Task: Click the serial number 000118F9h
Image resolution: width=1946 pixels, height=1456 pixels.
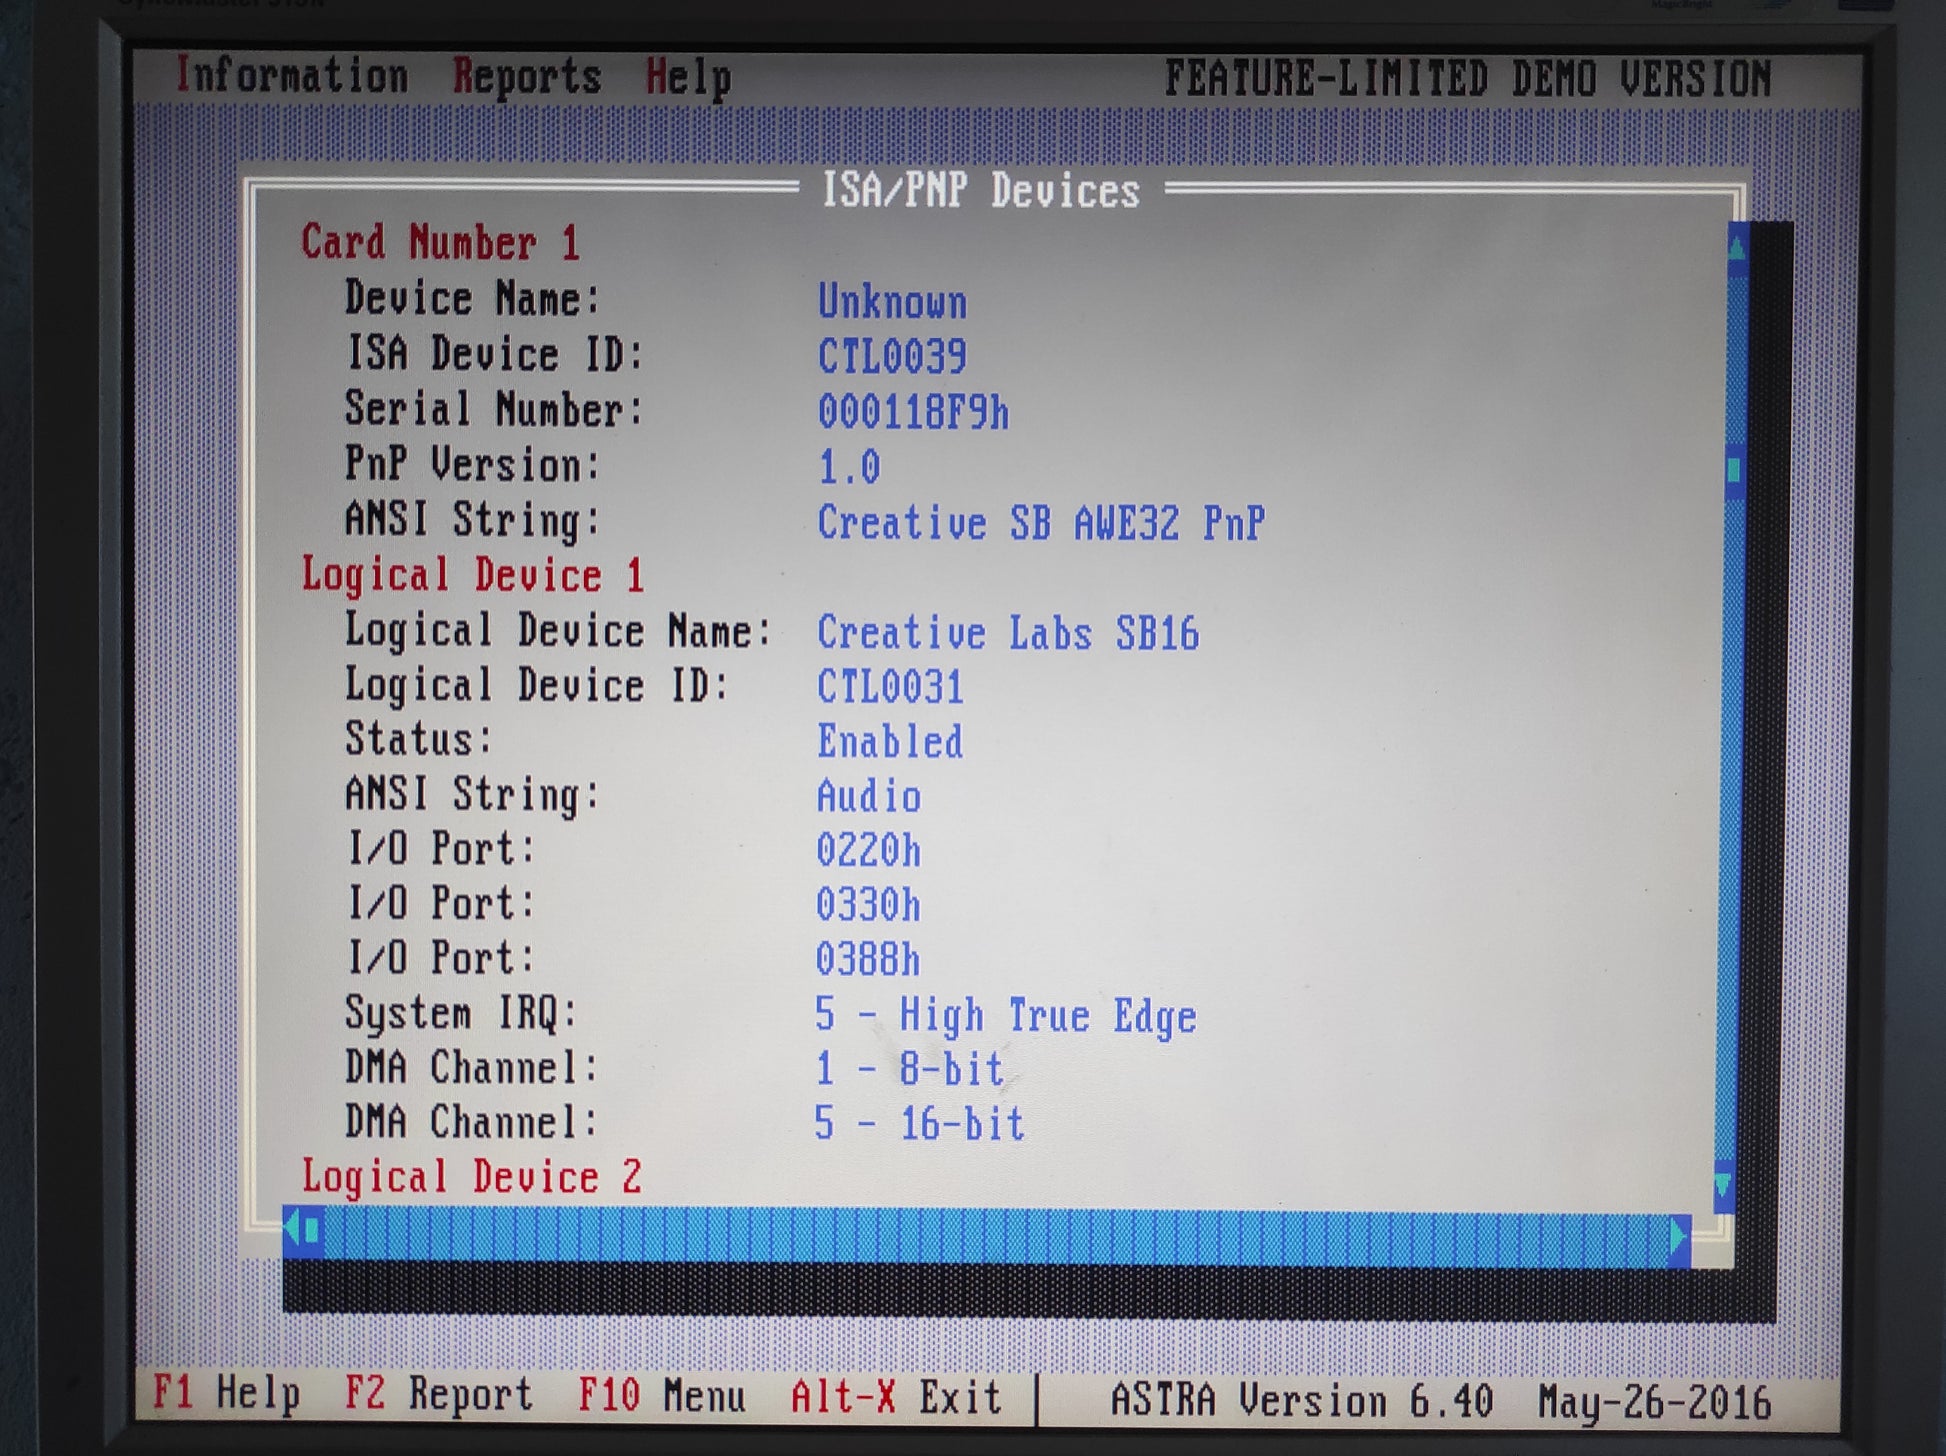Action: (x=914, y=411)
